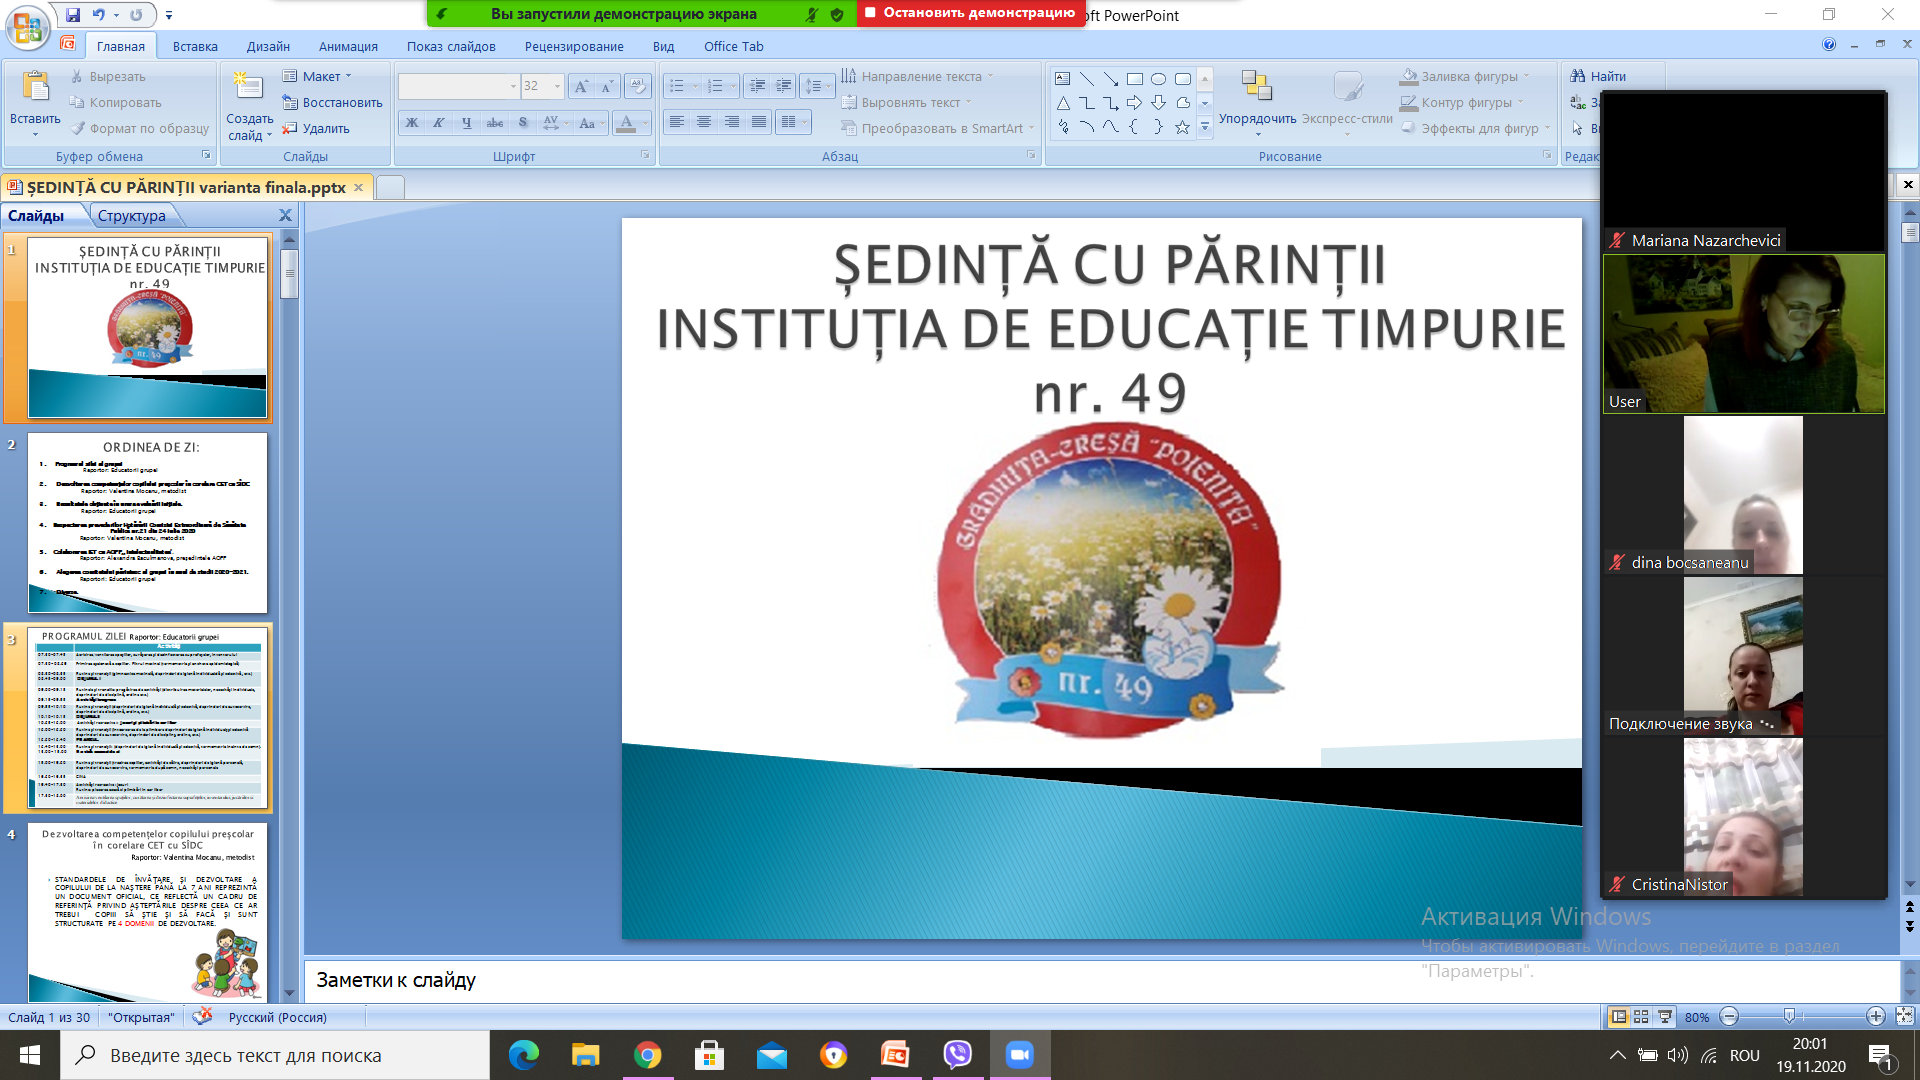This screenshot has height=1080, width=1920.
Task: Toggle italic К formatting
Action: [x=439, y=123]
